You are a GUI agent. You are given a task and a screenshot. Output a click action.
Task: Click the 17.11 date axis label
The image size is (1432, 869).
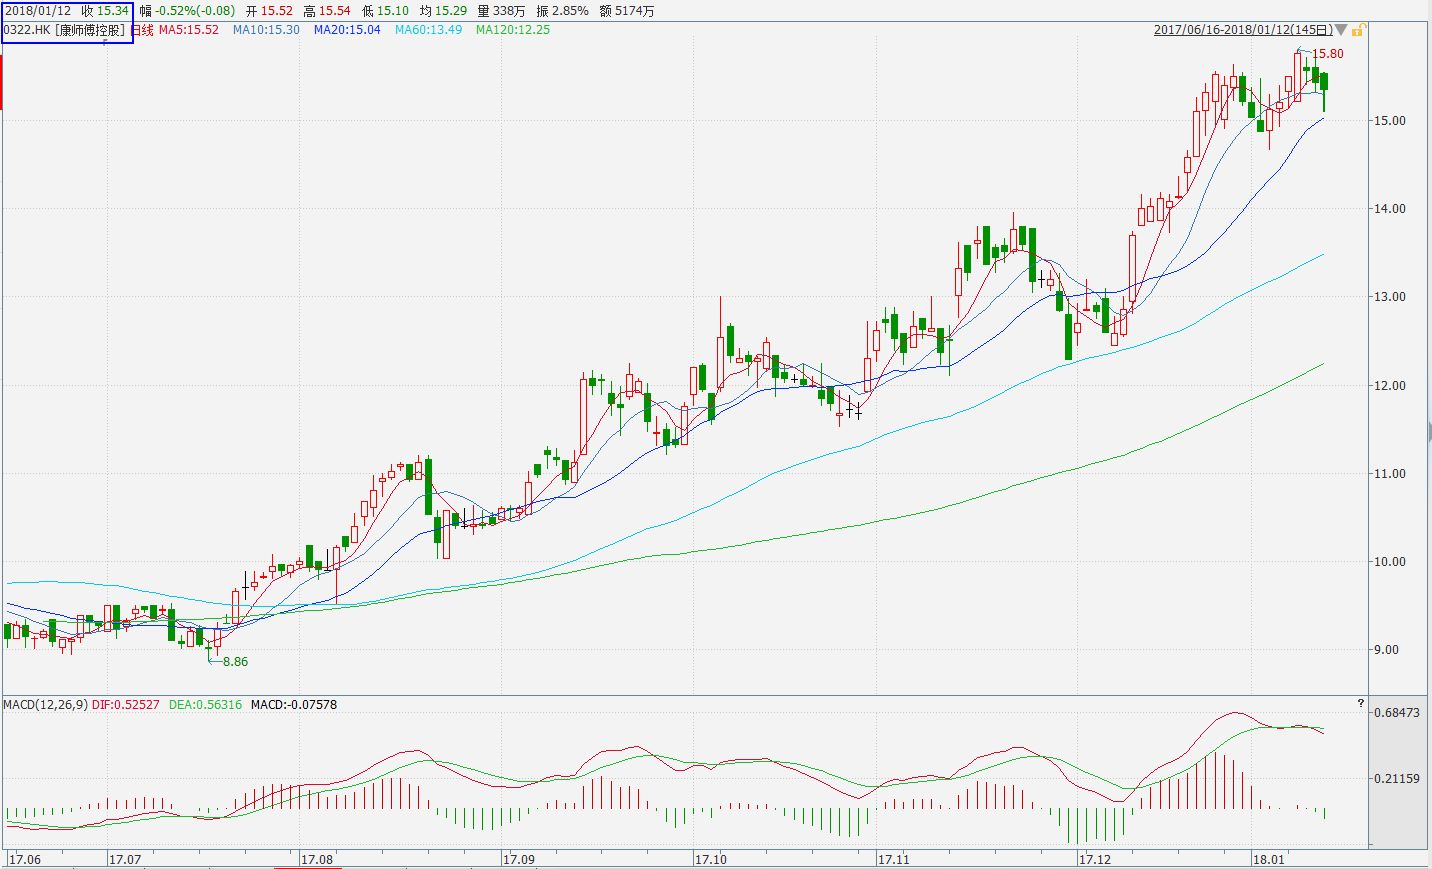(x=894, y=859)
